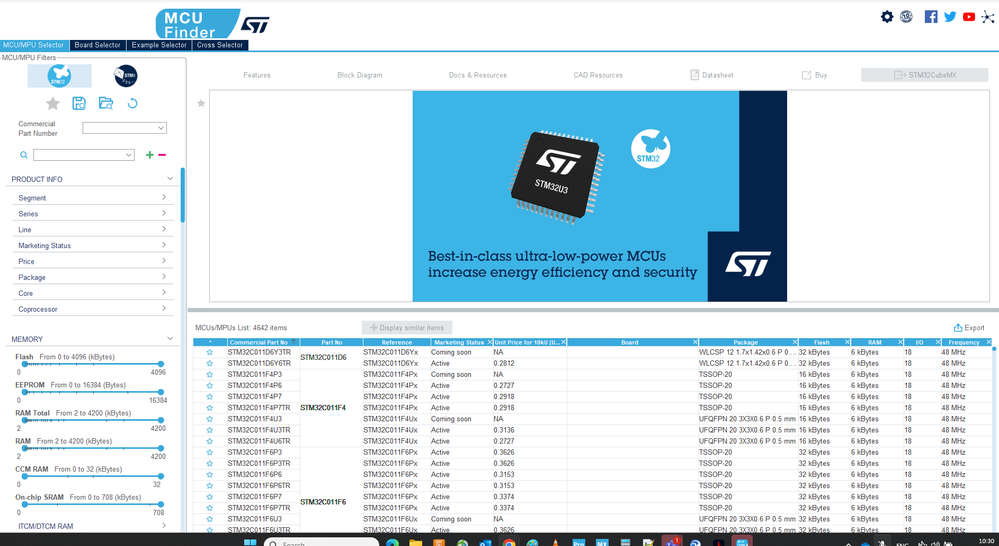Image resolution: width=999 pixels, height=546 pixels.
Task: Reset all filters with circular arrow icon
Action: click(x=133, y=103)
